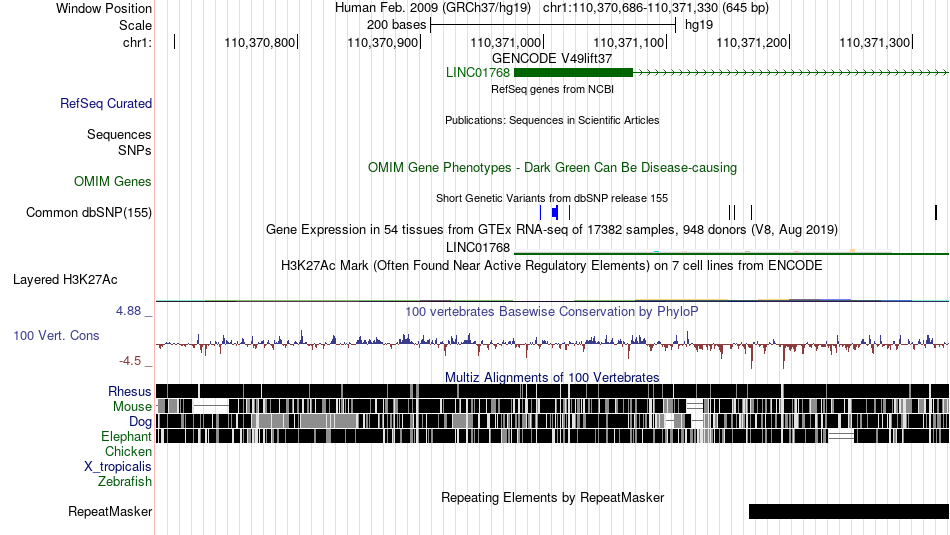
Task: Open Layered H3K27Ac track label
Action: [x=65, y=280]
